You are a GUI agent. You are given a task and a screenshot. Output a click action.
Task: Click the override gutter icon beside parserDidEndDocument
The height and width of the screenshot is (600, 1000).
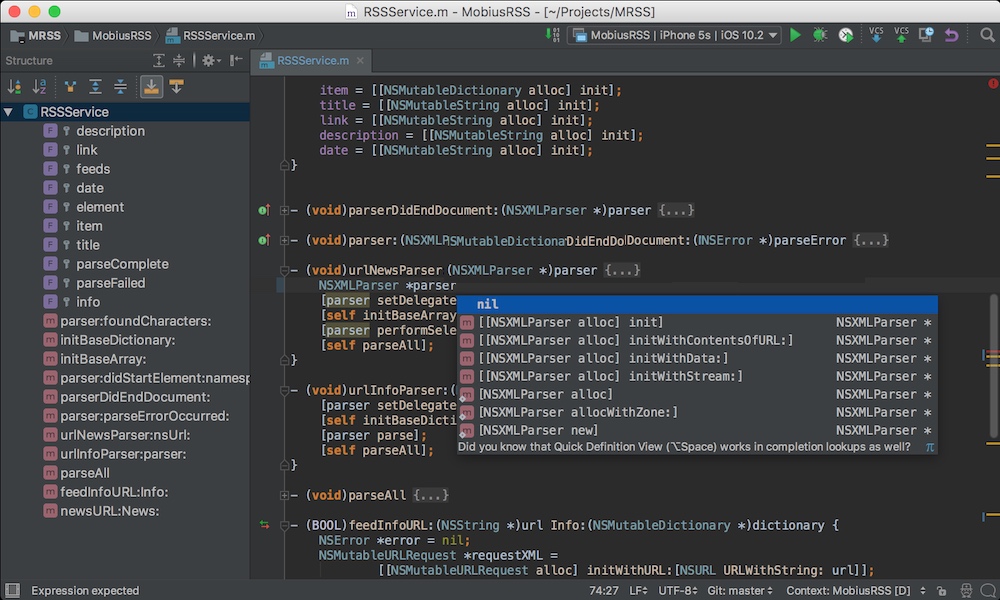coord(264,210)
